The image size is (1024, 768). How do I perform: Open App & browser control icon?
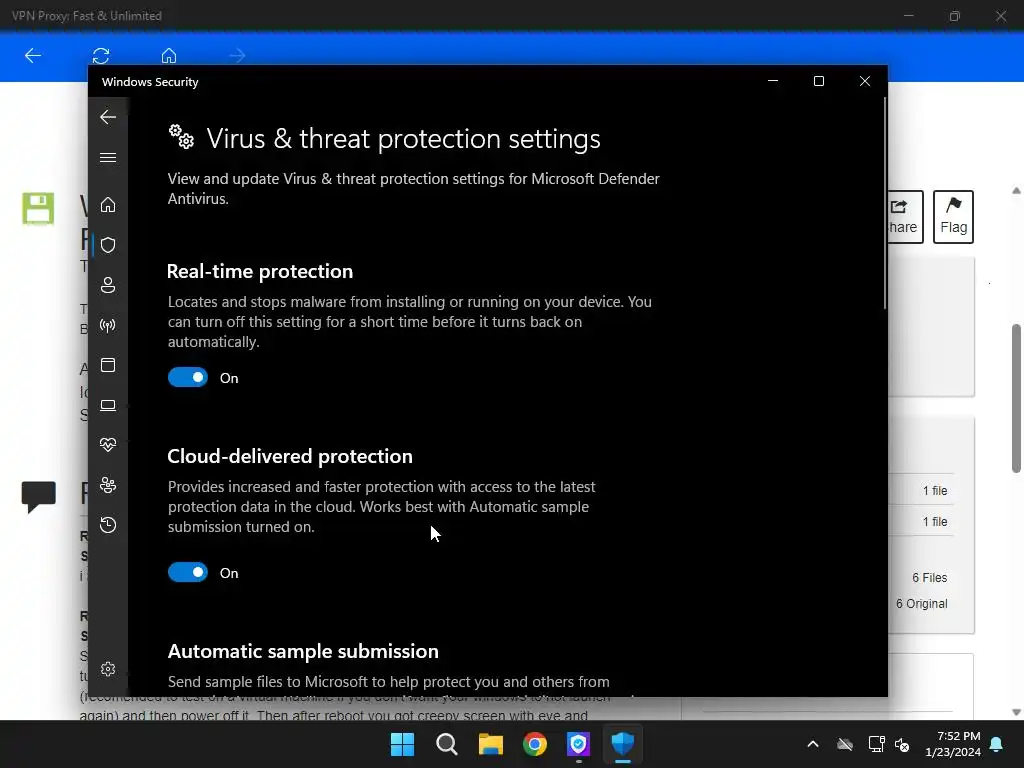[108, 365]
